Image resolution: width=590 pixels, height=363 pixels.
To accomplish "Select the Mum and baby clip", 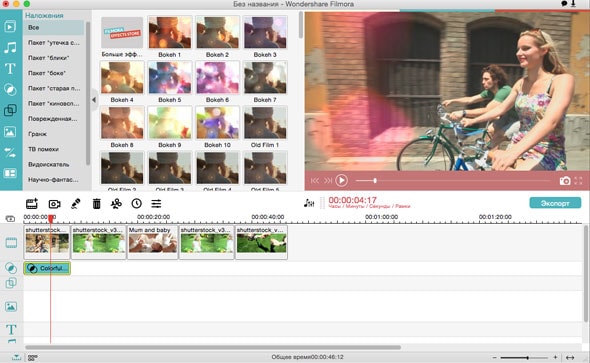I will tap(152, 242).
